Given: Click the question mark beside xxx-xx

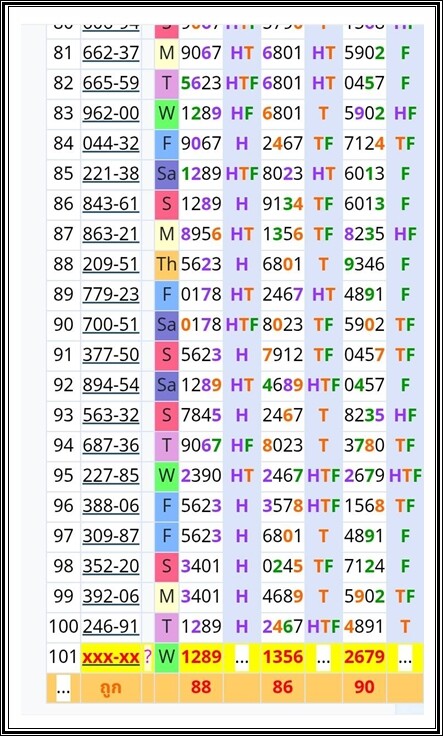Looking at the screenshot, I should point(148,656).
